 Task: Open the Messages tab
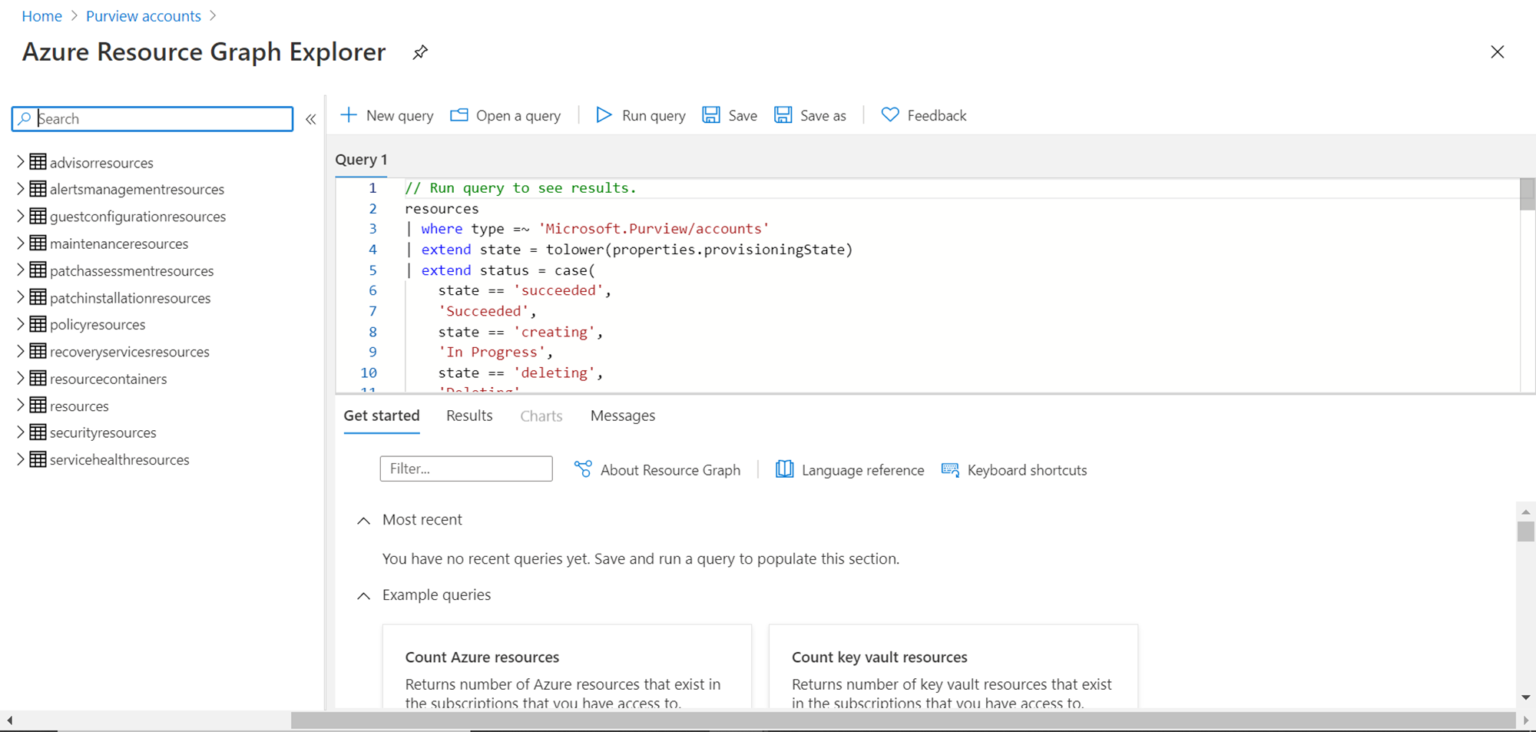point(622,415)
